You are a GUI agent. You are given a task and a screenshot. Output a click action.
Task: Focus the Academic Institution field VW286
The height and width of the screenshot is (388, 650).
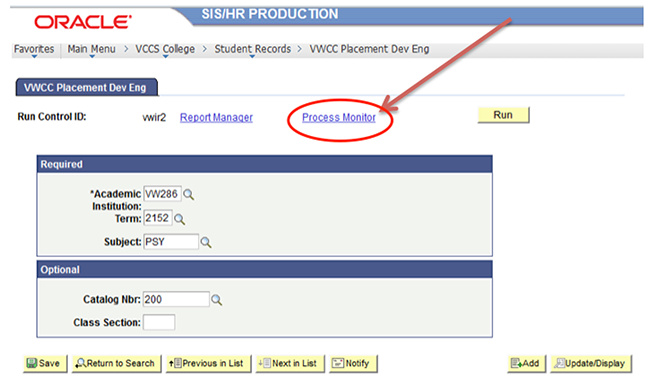pos(162,194)
